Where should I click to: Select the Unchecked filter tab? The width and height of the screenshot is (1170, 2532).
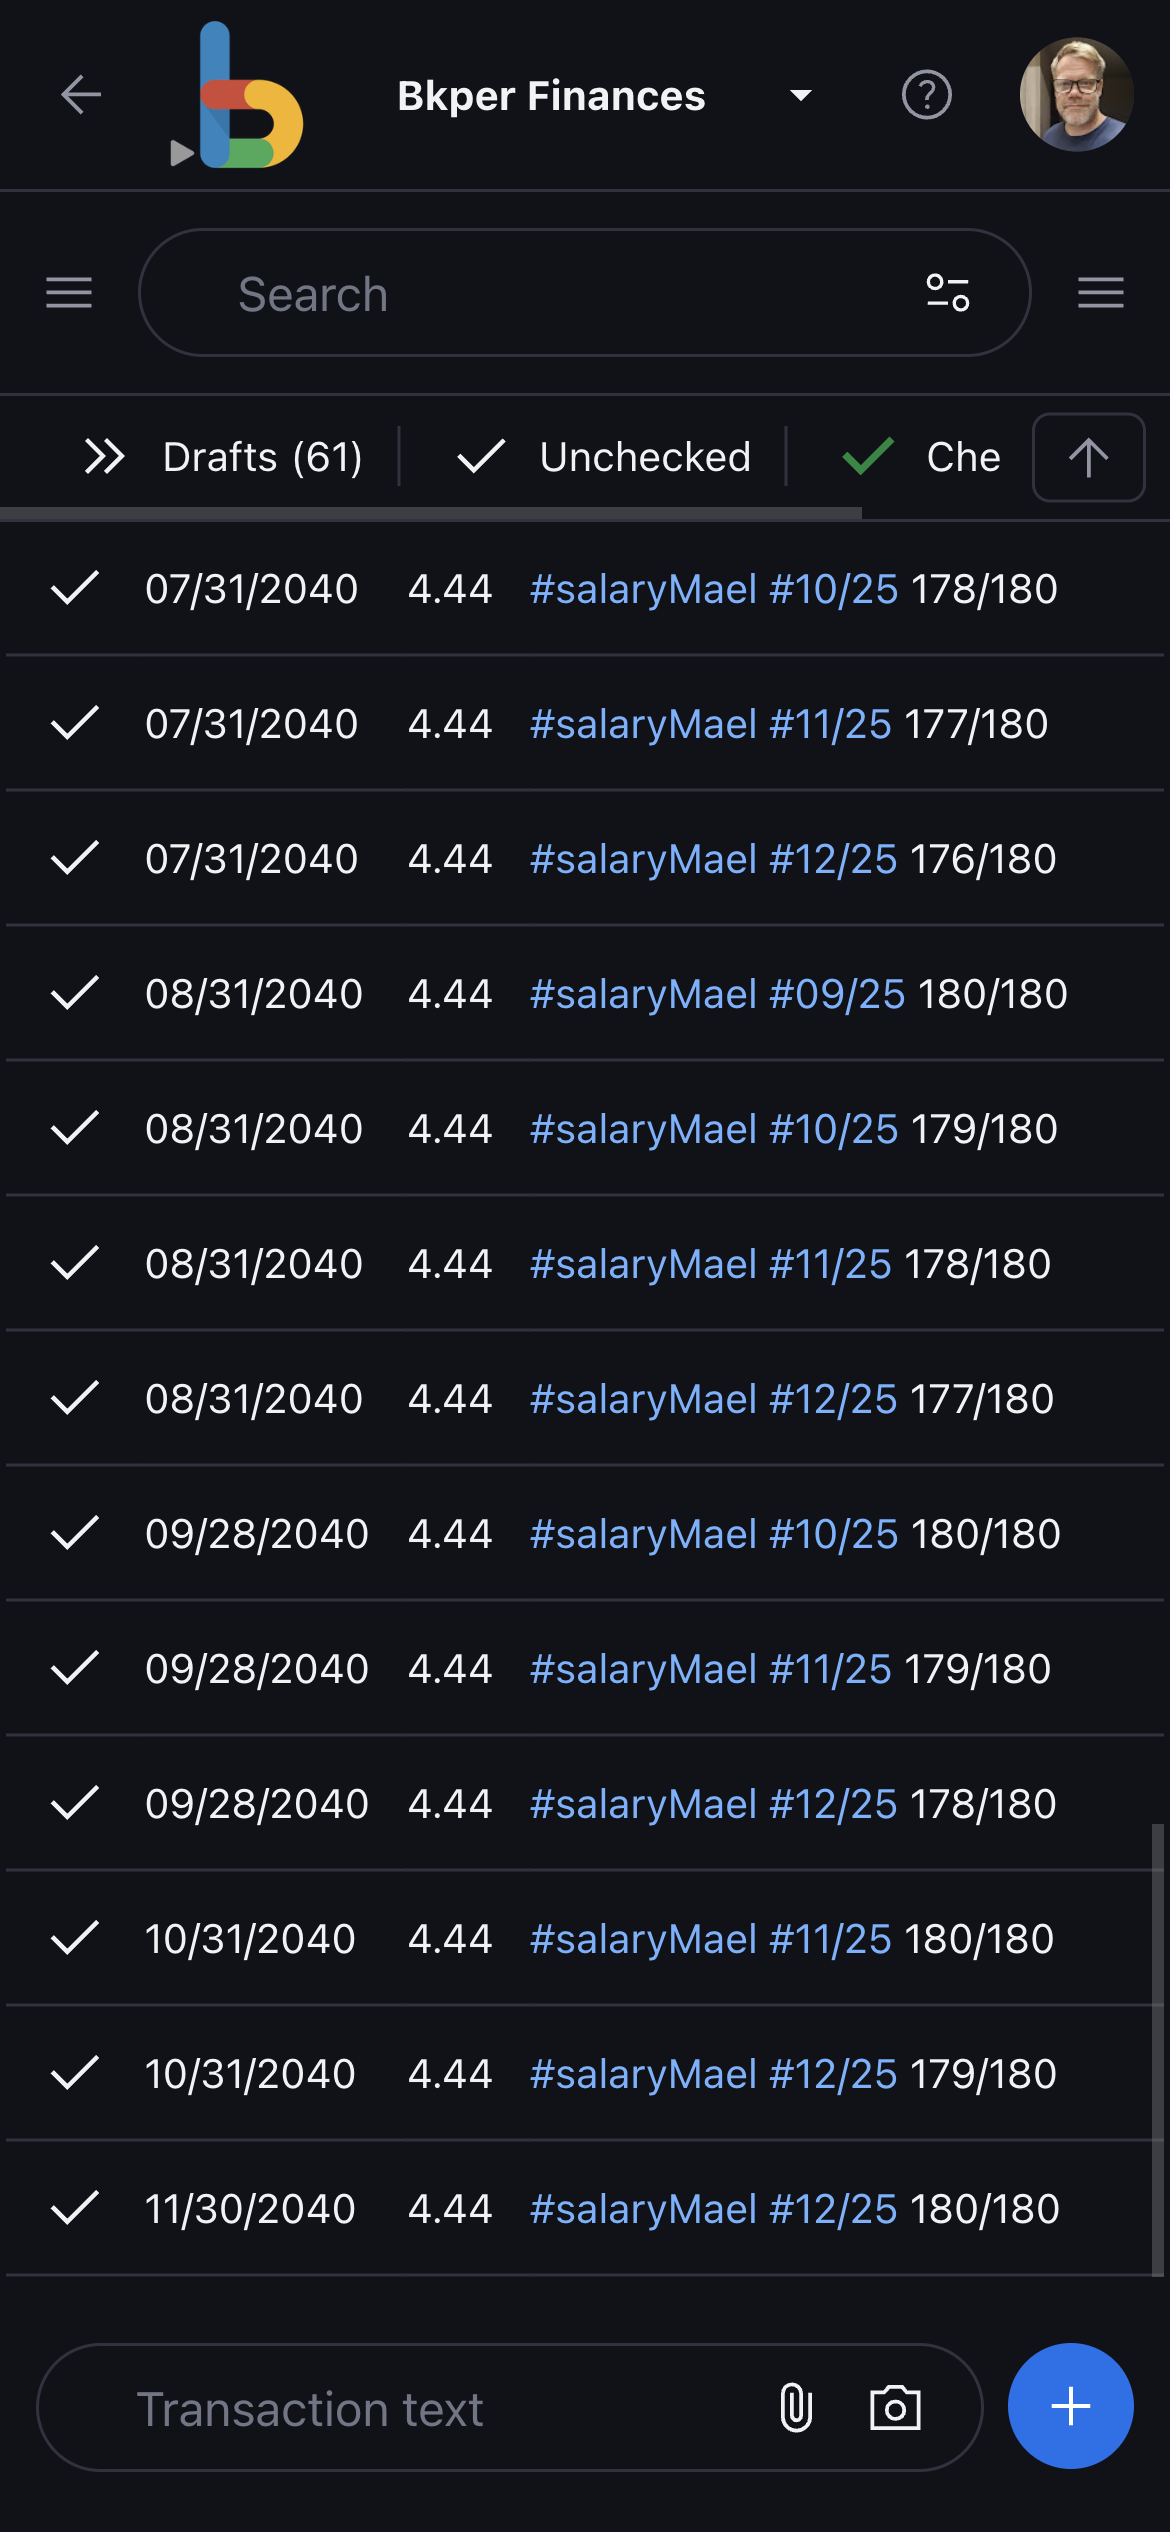(603, 457)
